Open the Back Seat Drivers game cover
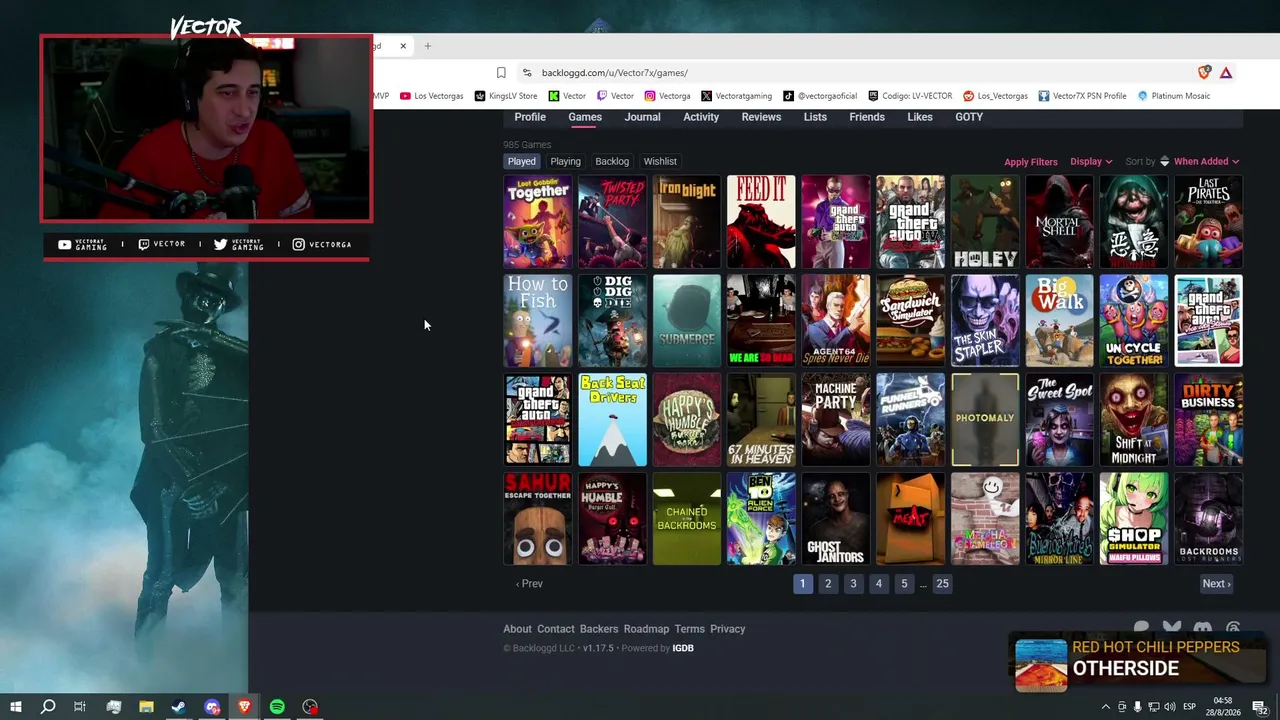Image resolution: width=1280 pixels, height=720 pixels. coord(612,420)
